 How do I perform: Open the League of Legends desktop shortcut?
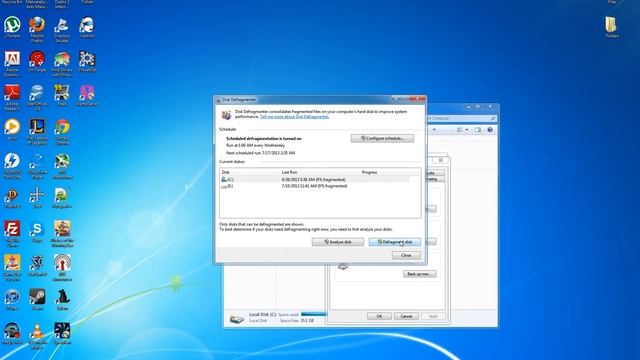pos(37,131)
